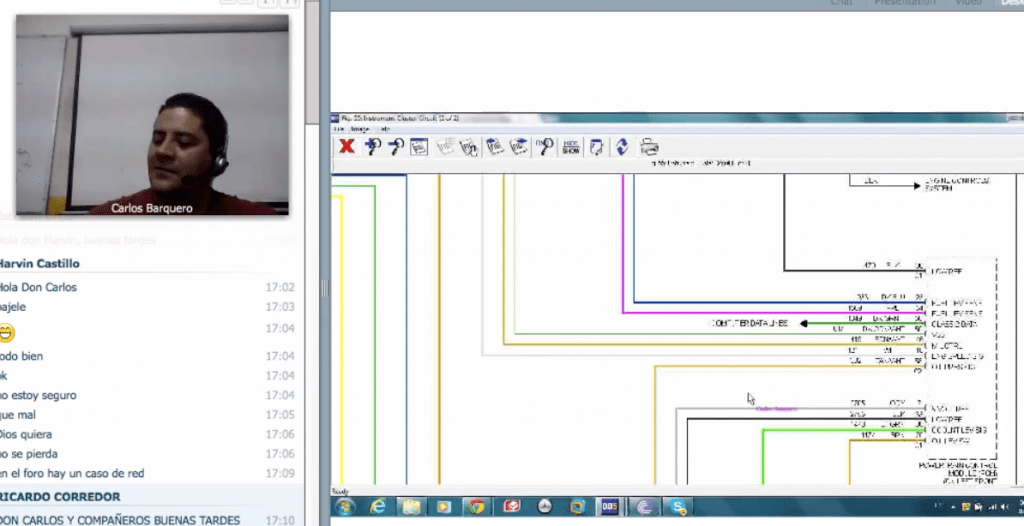Image resolution: width=1024 pixels, height=526 pixels.
Task: Click the red X close-diagram toolbar icon
Action: coord(347,147)
